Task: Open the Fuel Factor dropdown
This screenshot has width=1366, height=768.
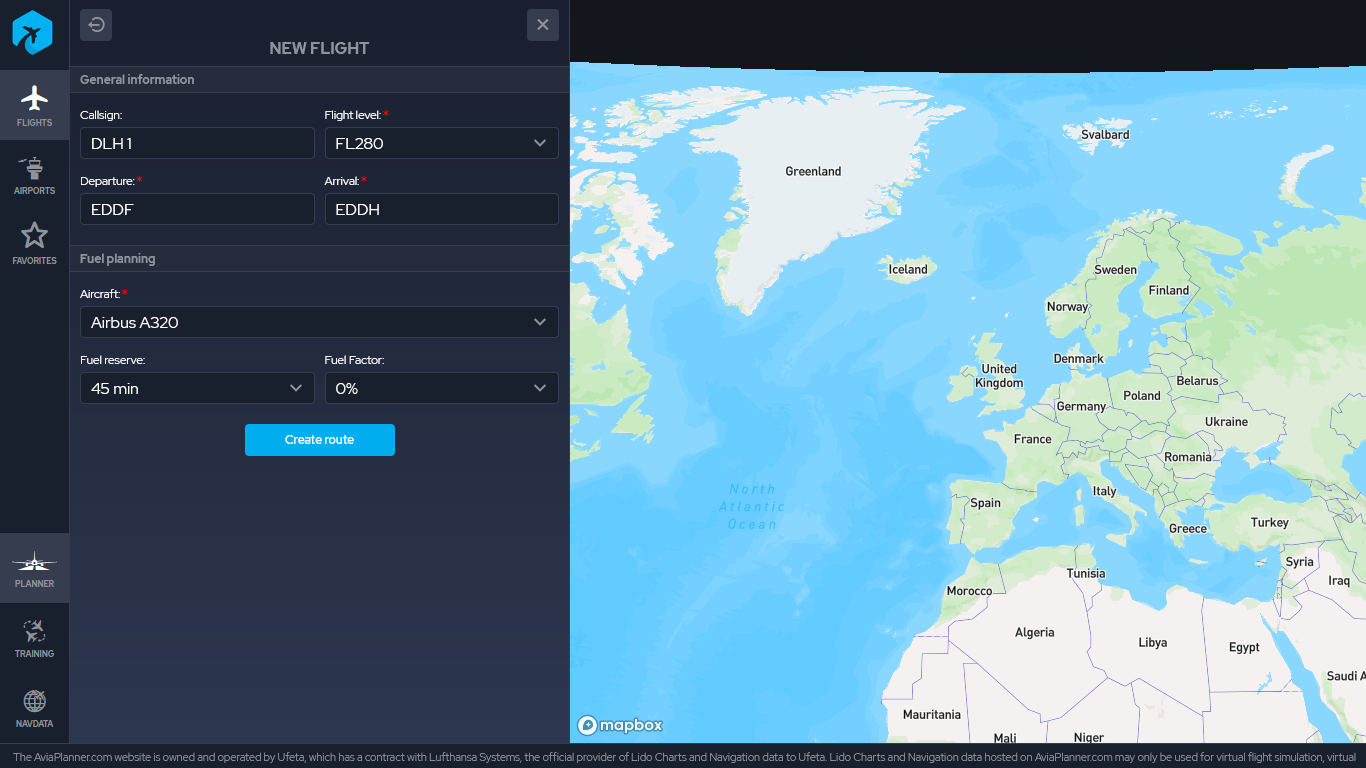Action: point(441,388)
